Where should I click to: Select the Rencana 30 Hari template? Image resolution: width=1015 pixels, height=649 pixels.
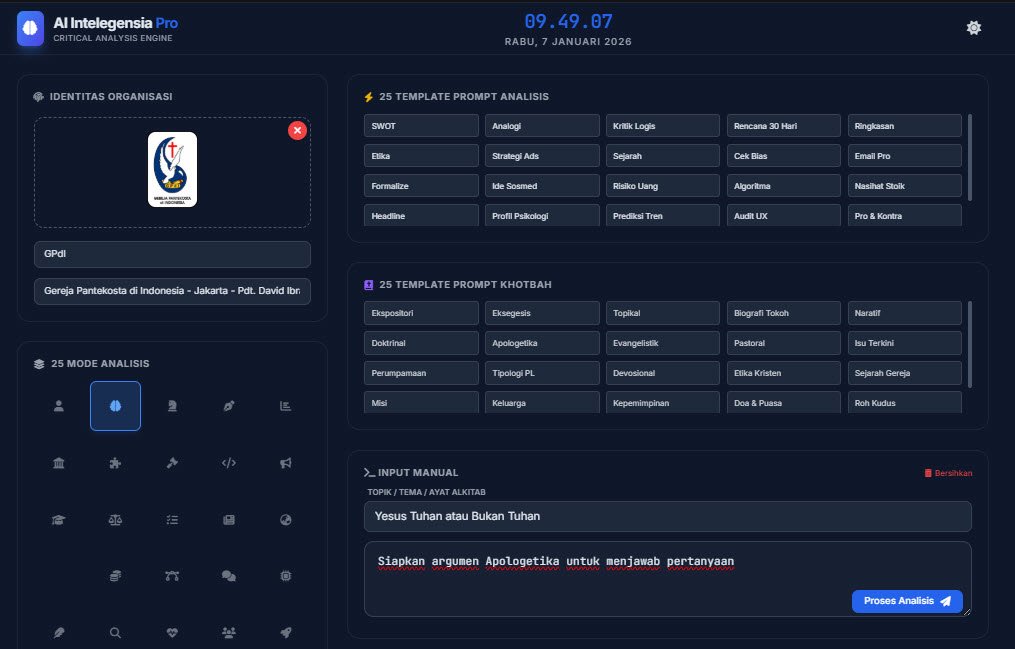coord(783,126)
